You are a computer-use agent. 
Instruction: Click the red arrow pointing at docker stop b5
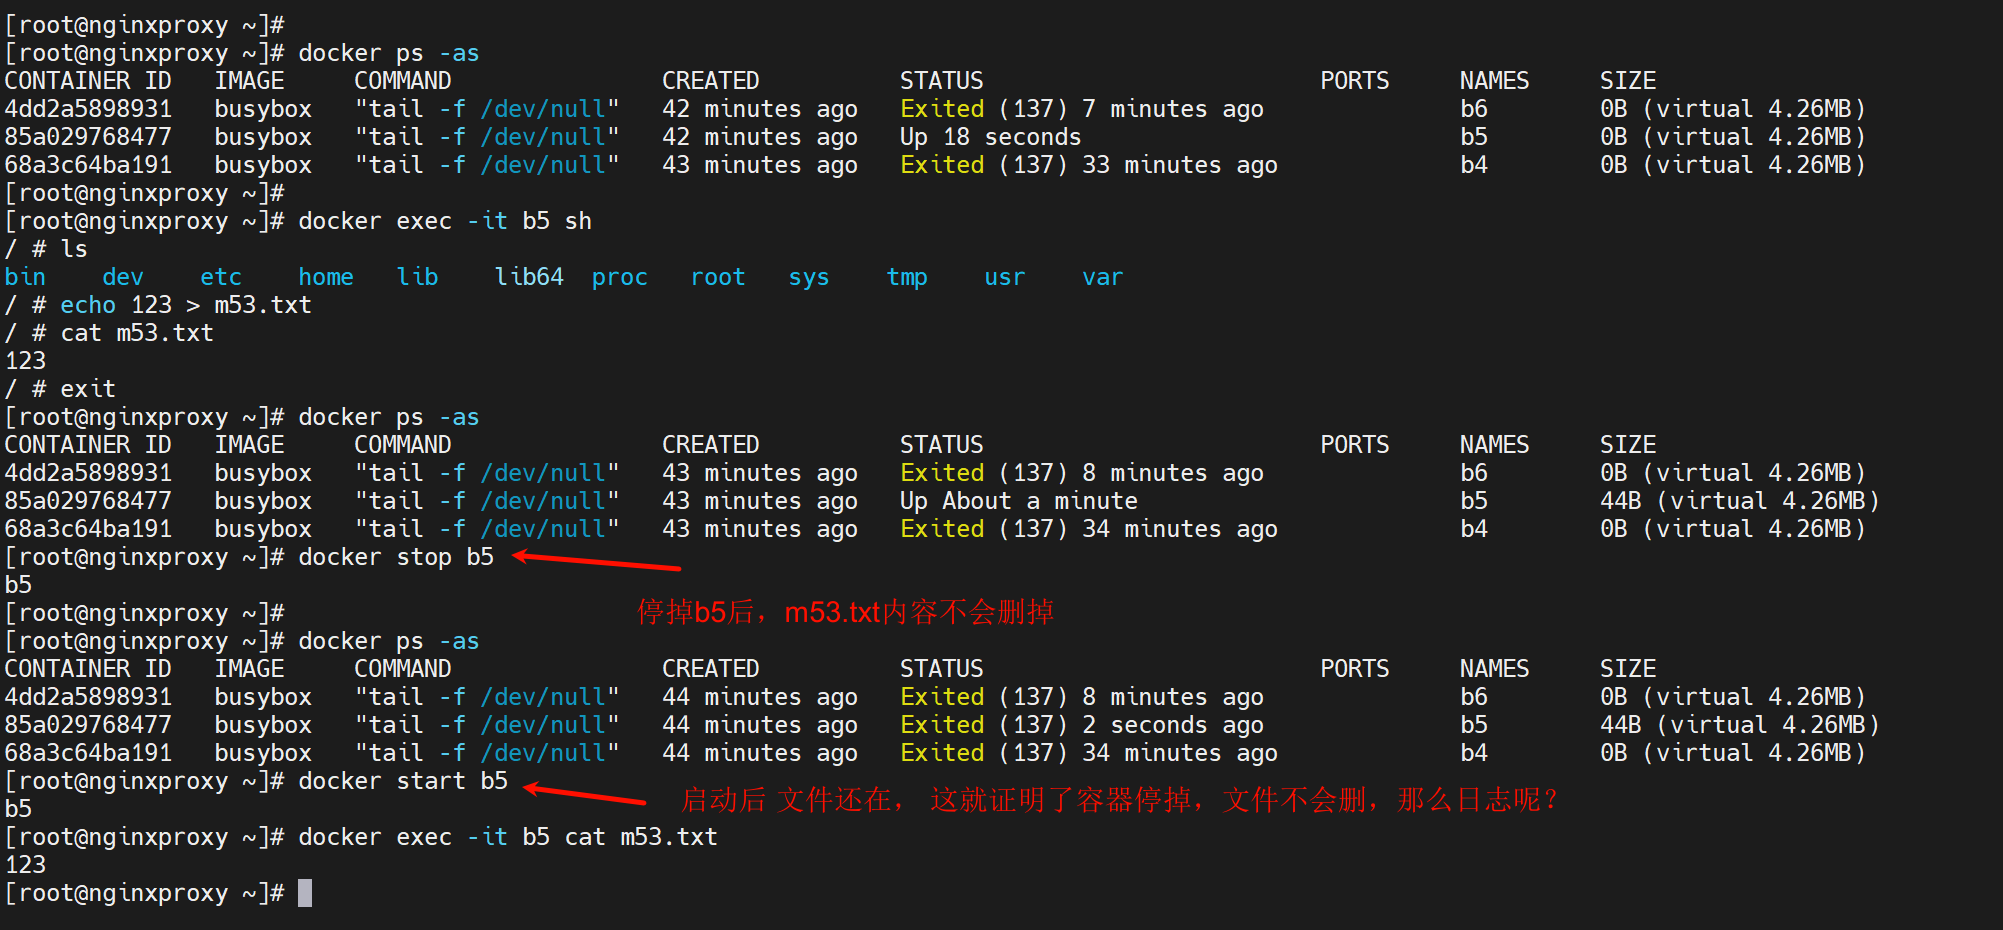597,562
